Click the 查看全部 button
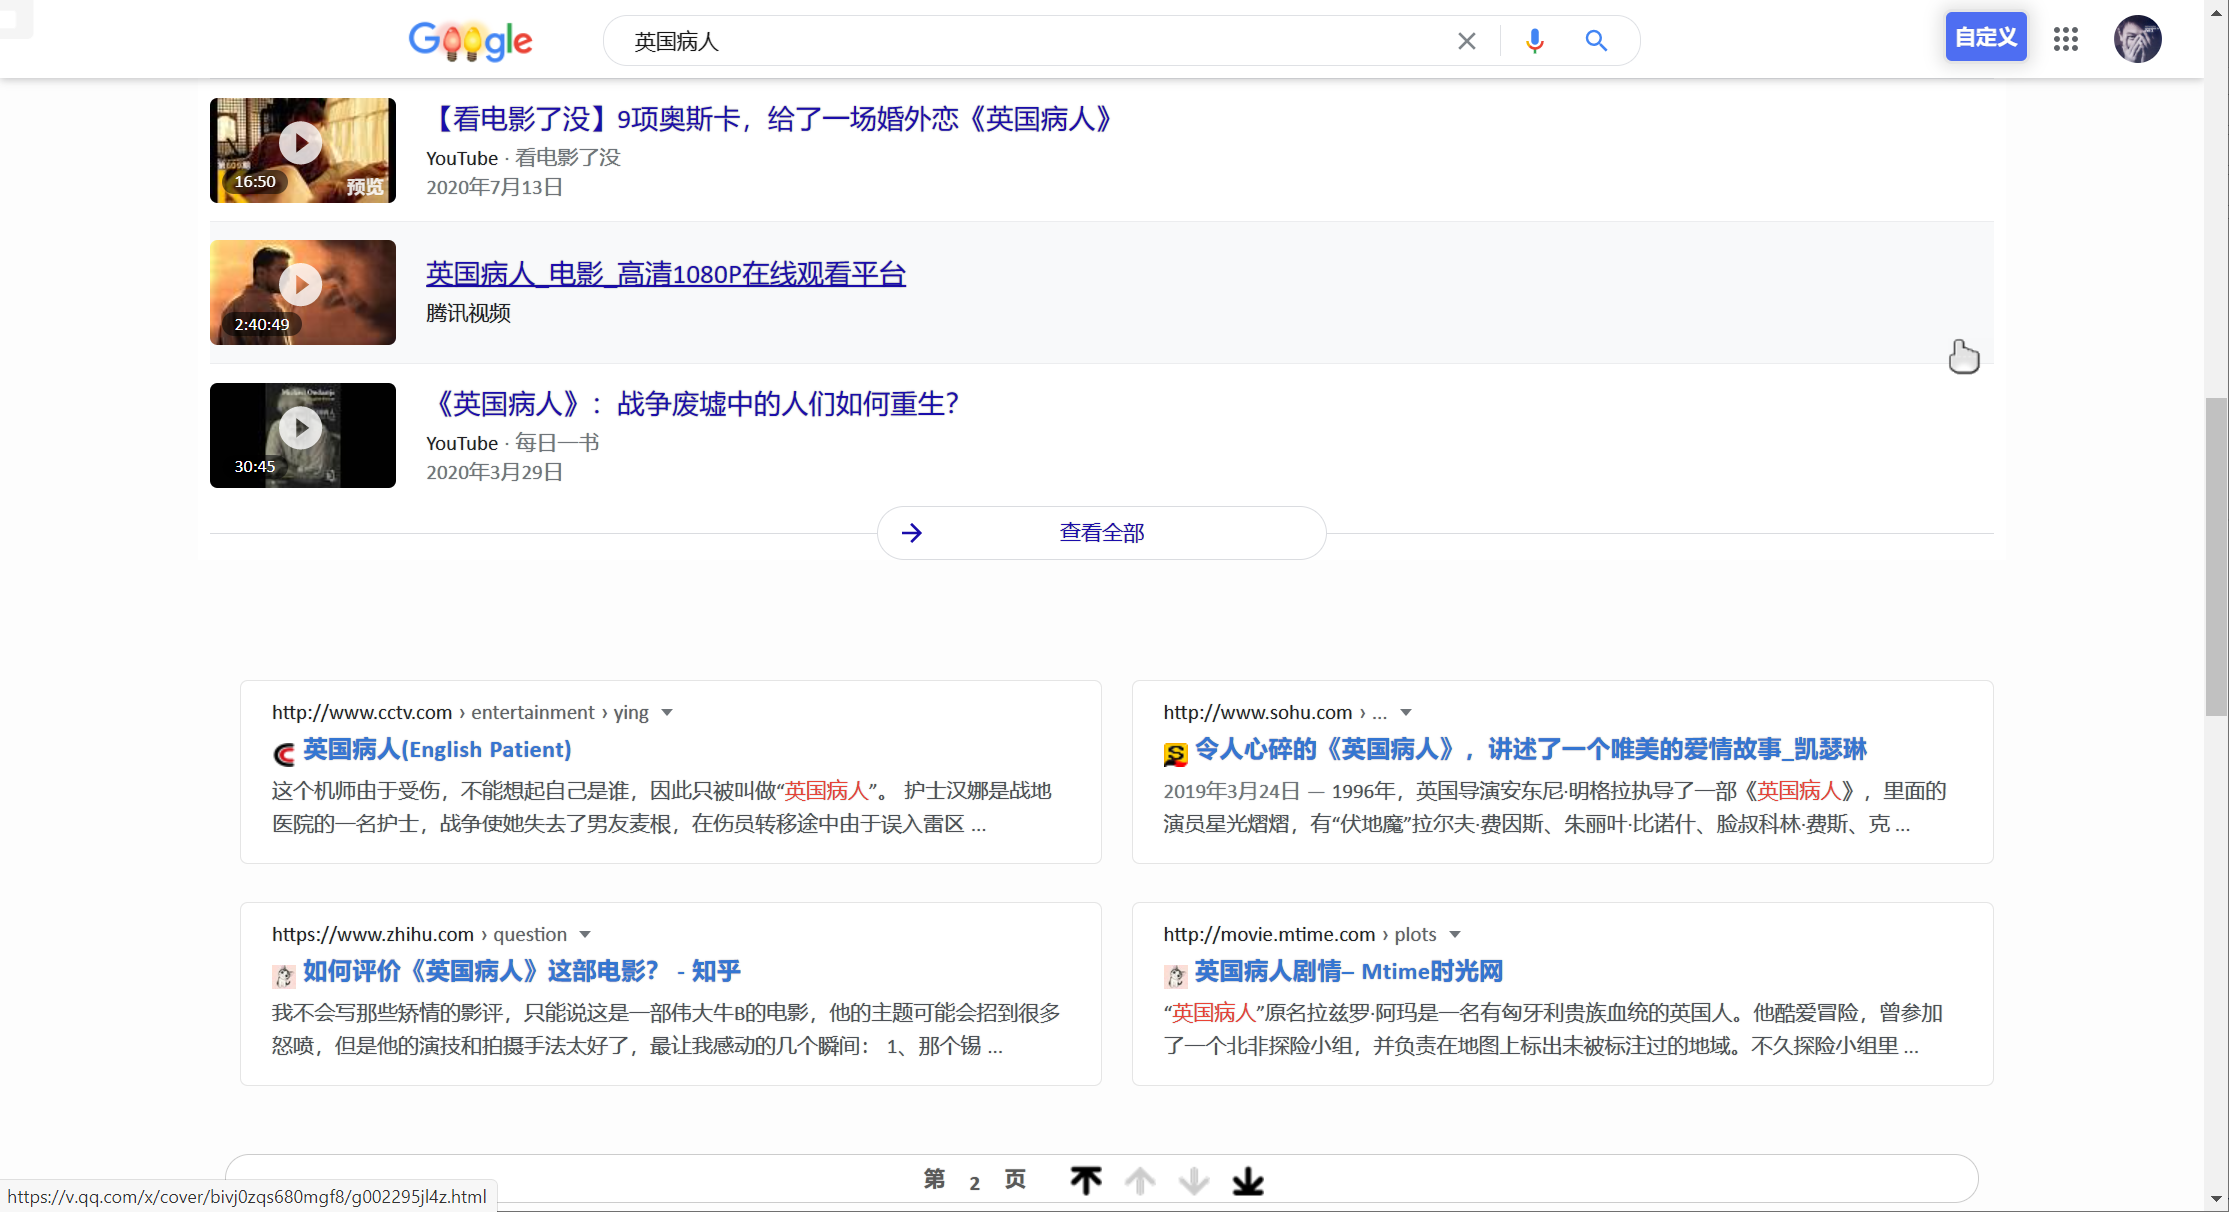 tap(1101, 532)
